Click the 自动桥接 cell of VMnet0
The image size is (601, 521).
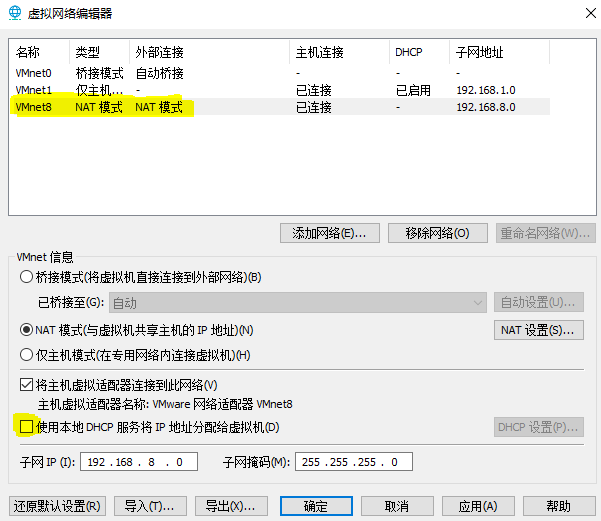159,73
